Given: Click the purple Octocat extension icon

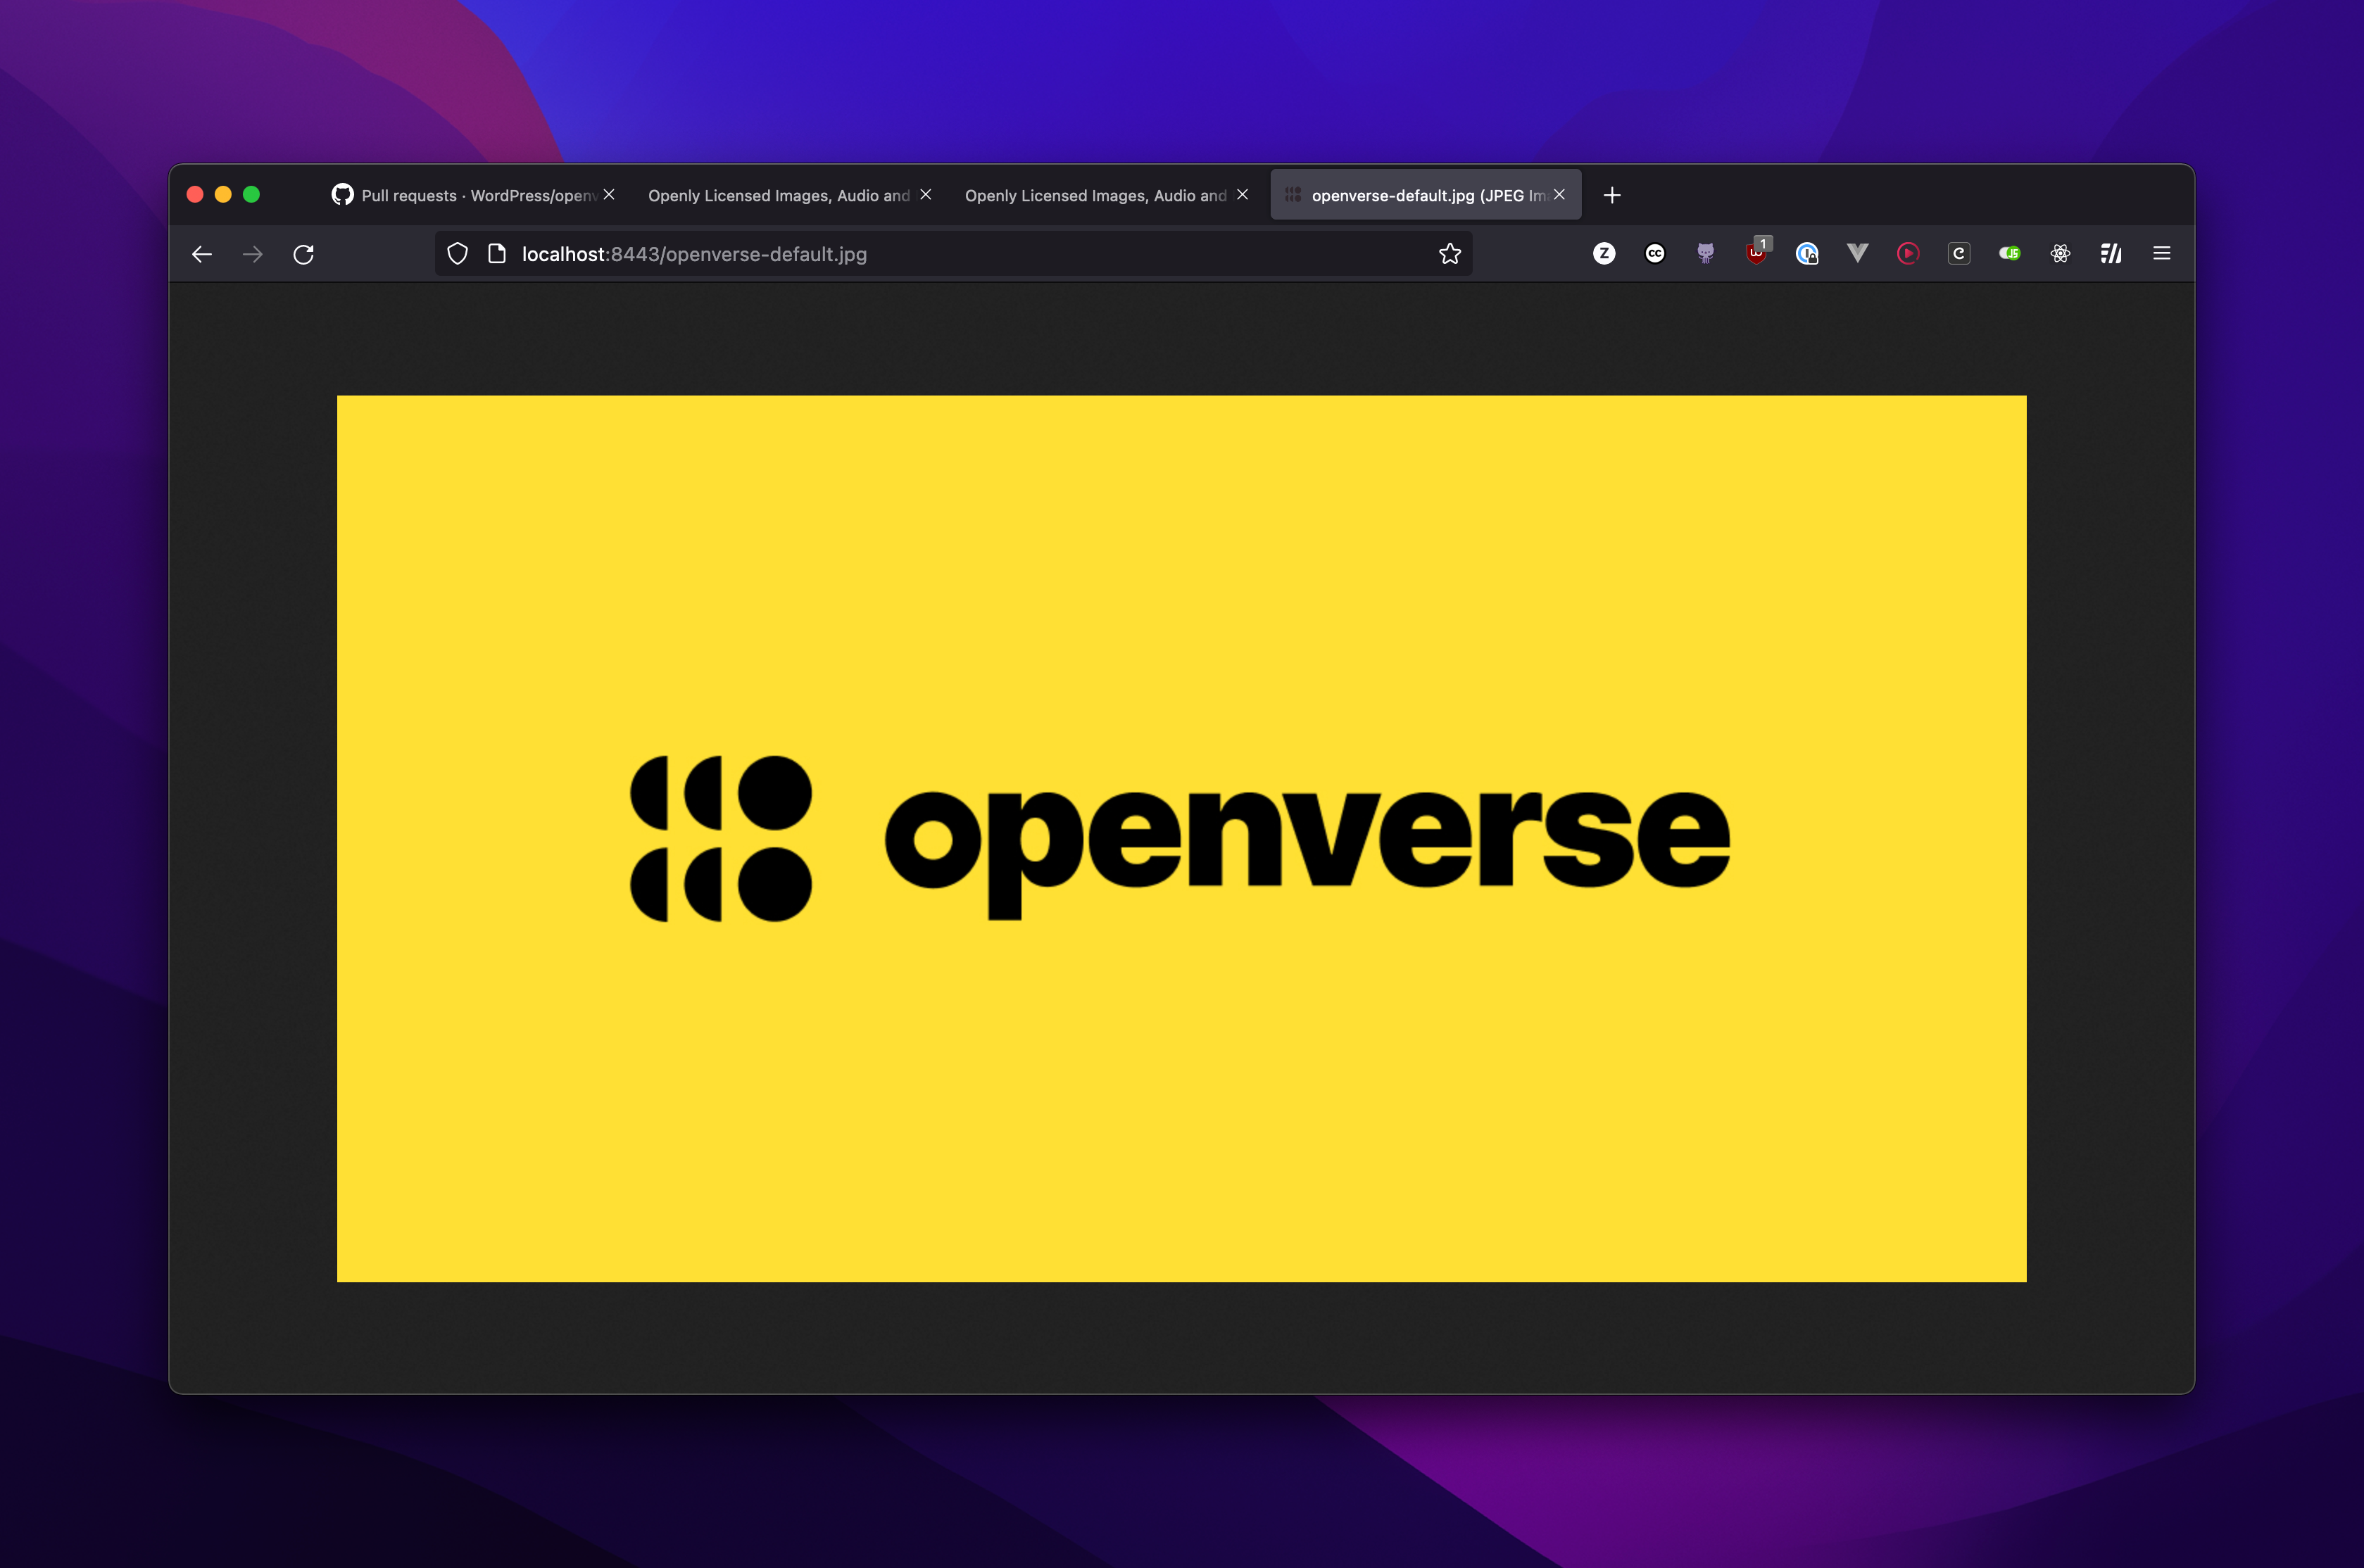Looking at the screenshot, I should 1706,254.
